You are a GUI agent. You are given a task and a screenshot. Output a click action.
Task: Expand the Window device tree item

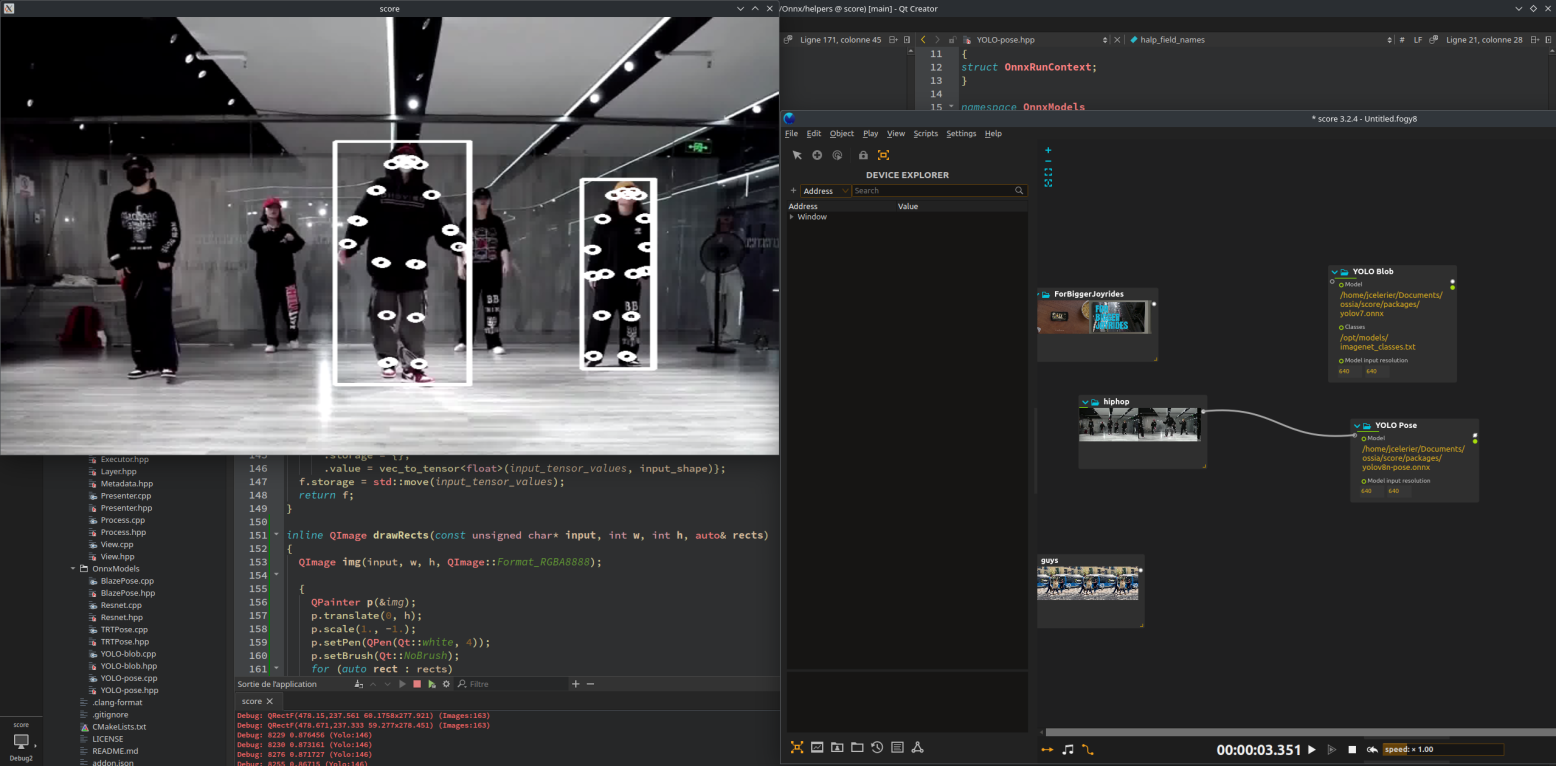point(792,217)
